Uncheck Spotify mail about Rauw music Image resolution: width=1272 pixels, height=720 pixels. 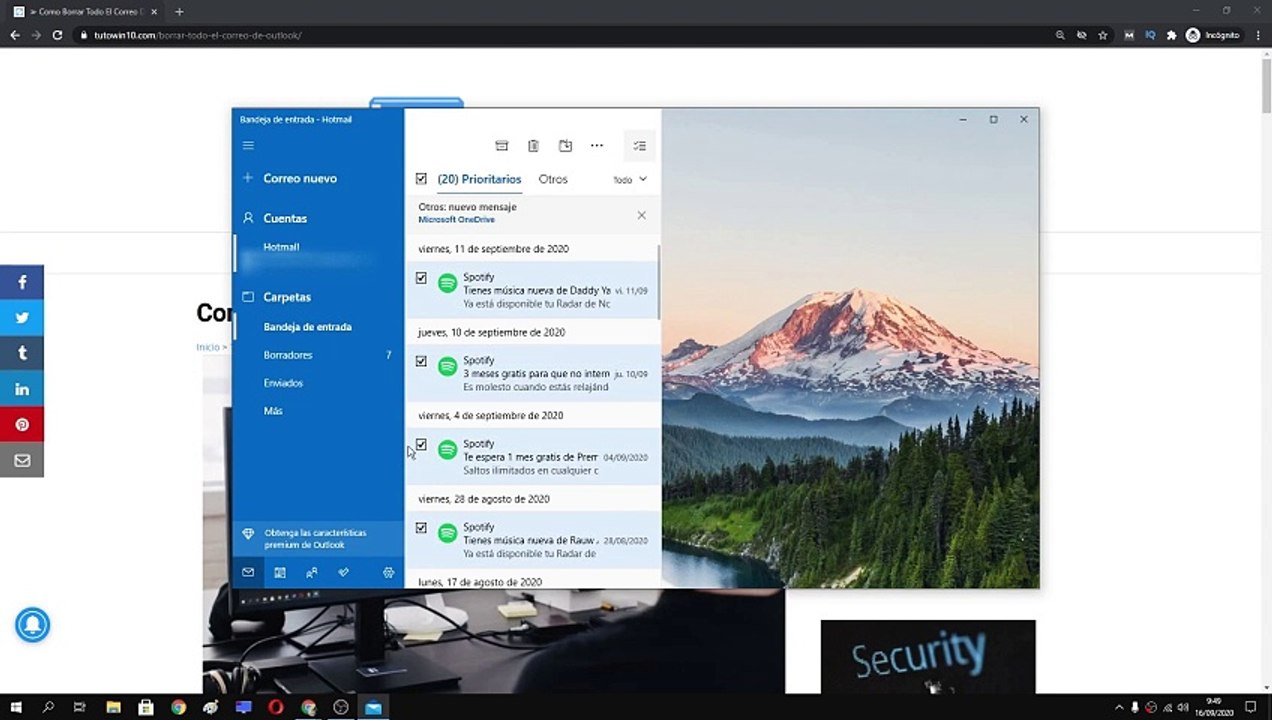(421, 527)
